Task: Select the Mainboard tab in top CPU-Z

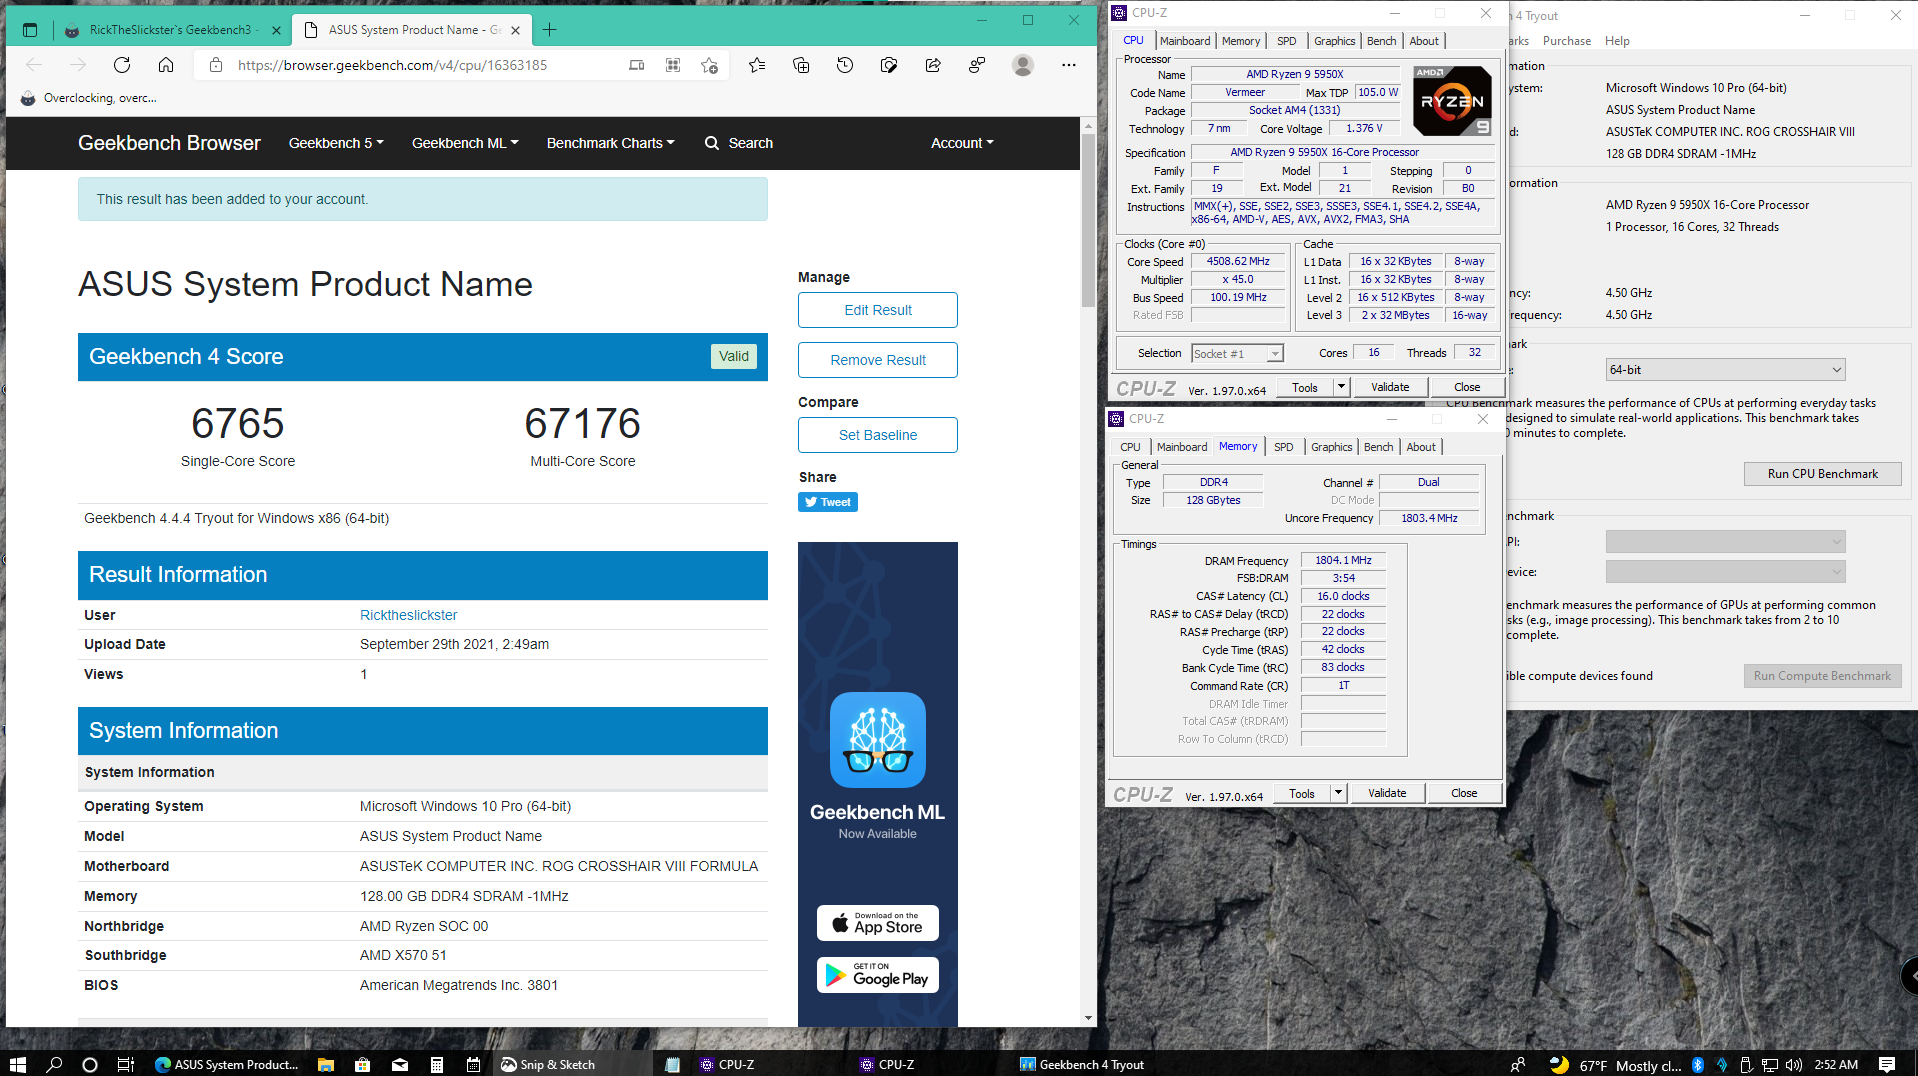Action: coord(1185,41)
